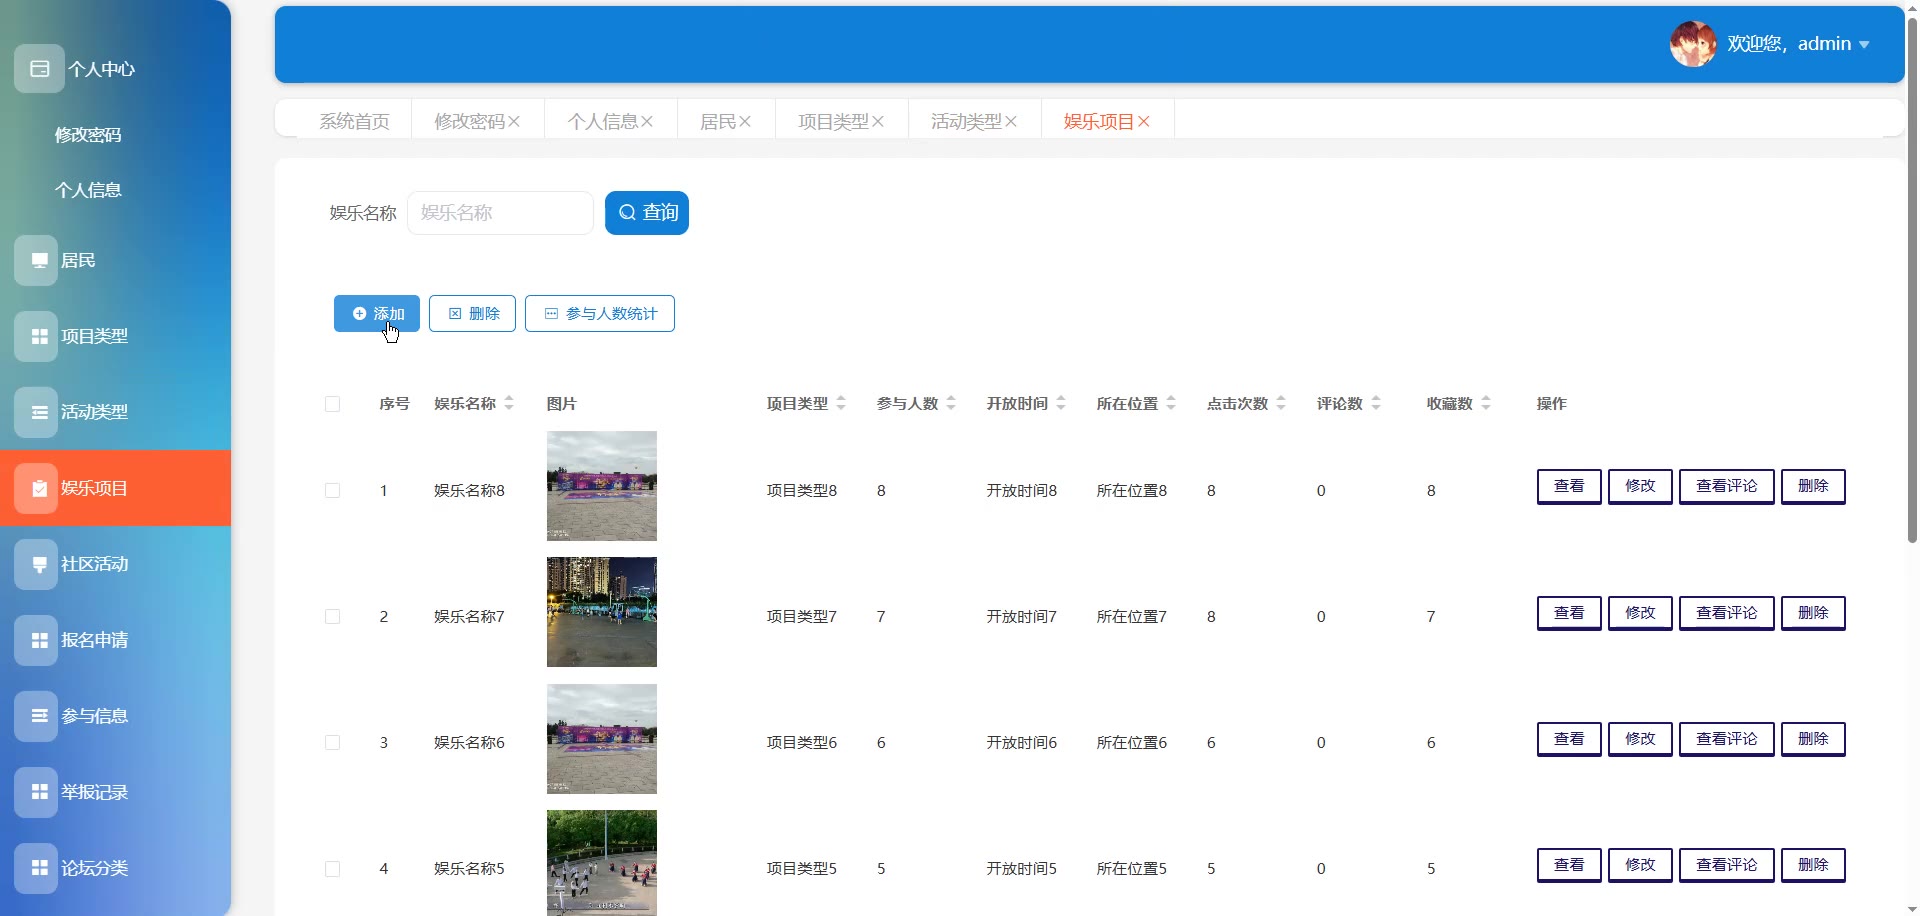Sort table by 点击次数 column

(1281, 404)
